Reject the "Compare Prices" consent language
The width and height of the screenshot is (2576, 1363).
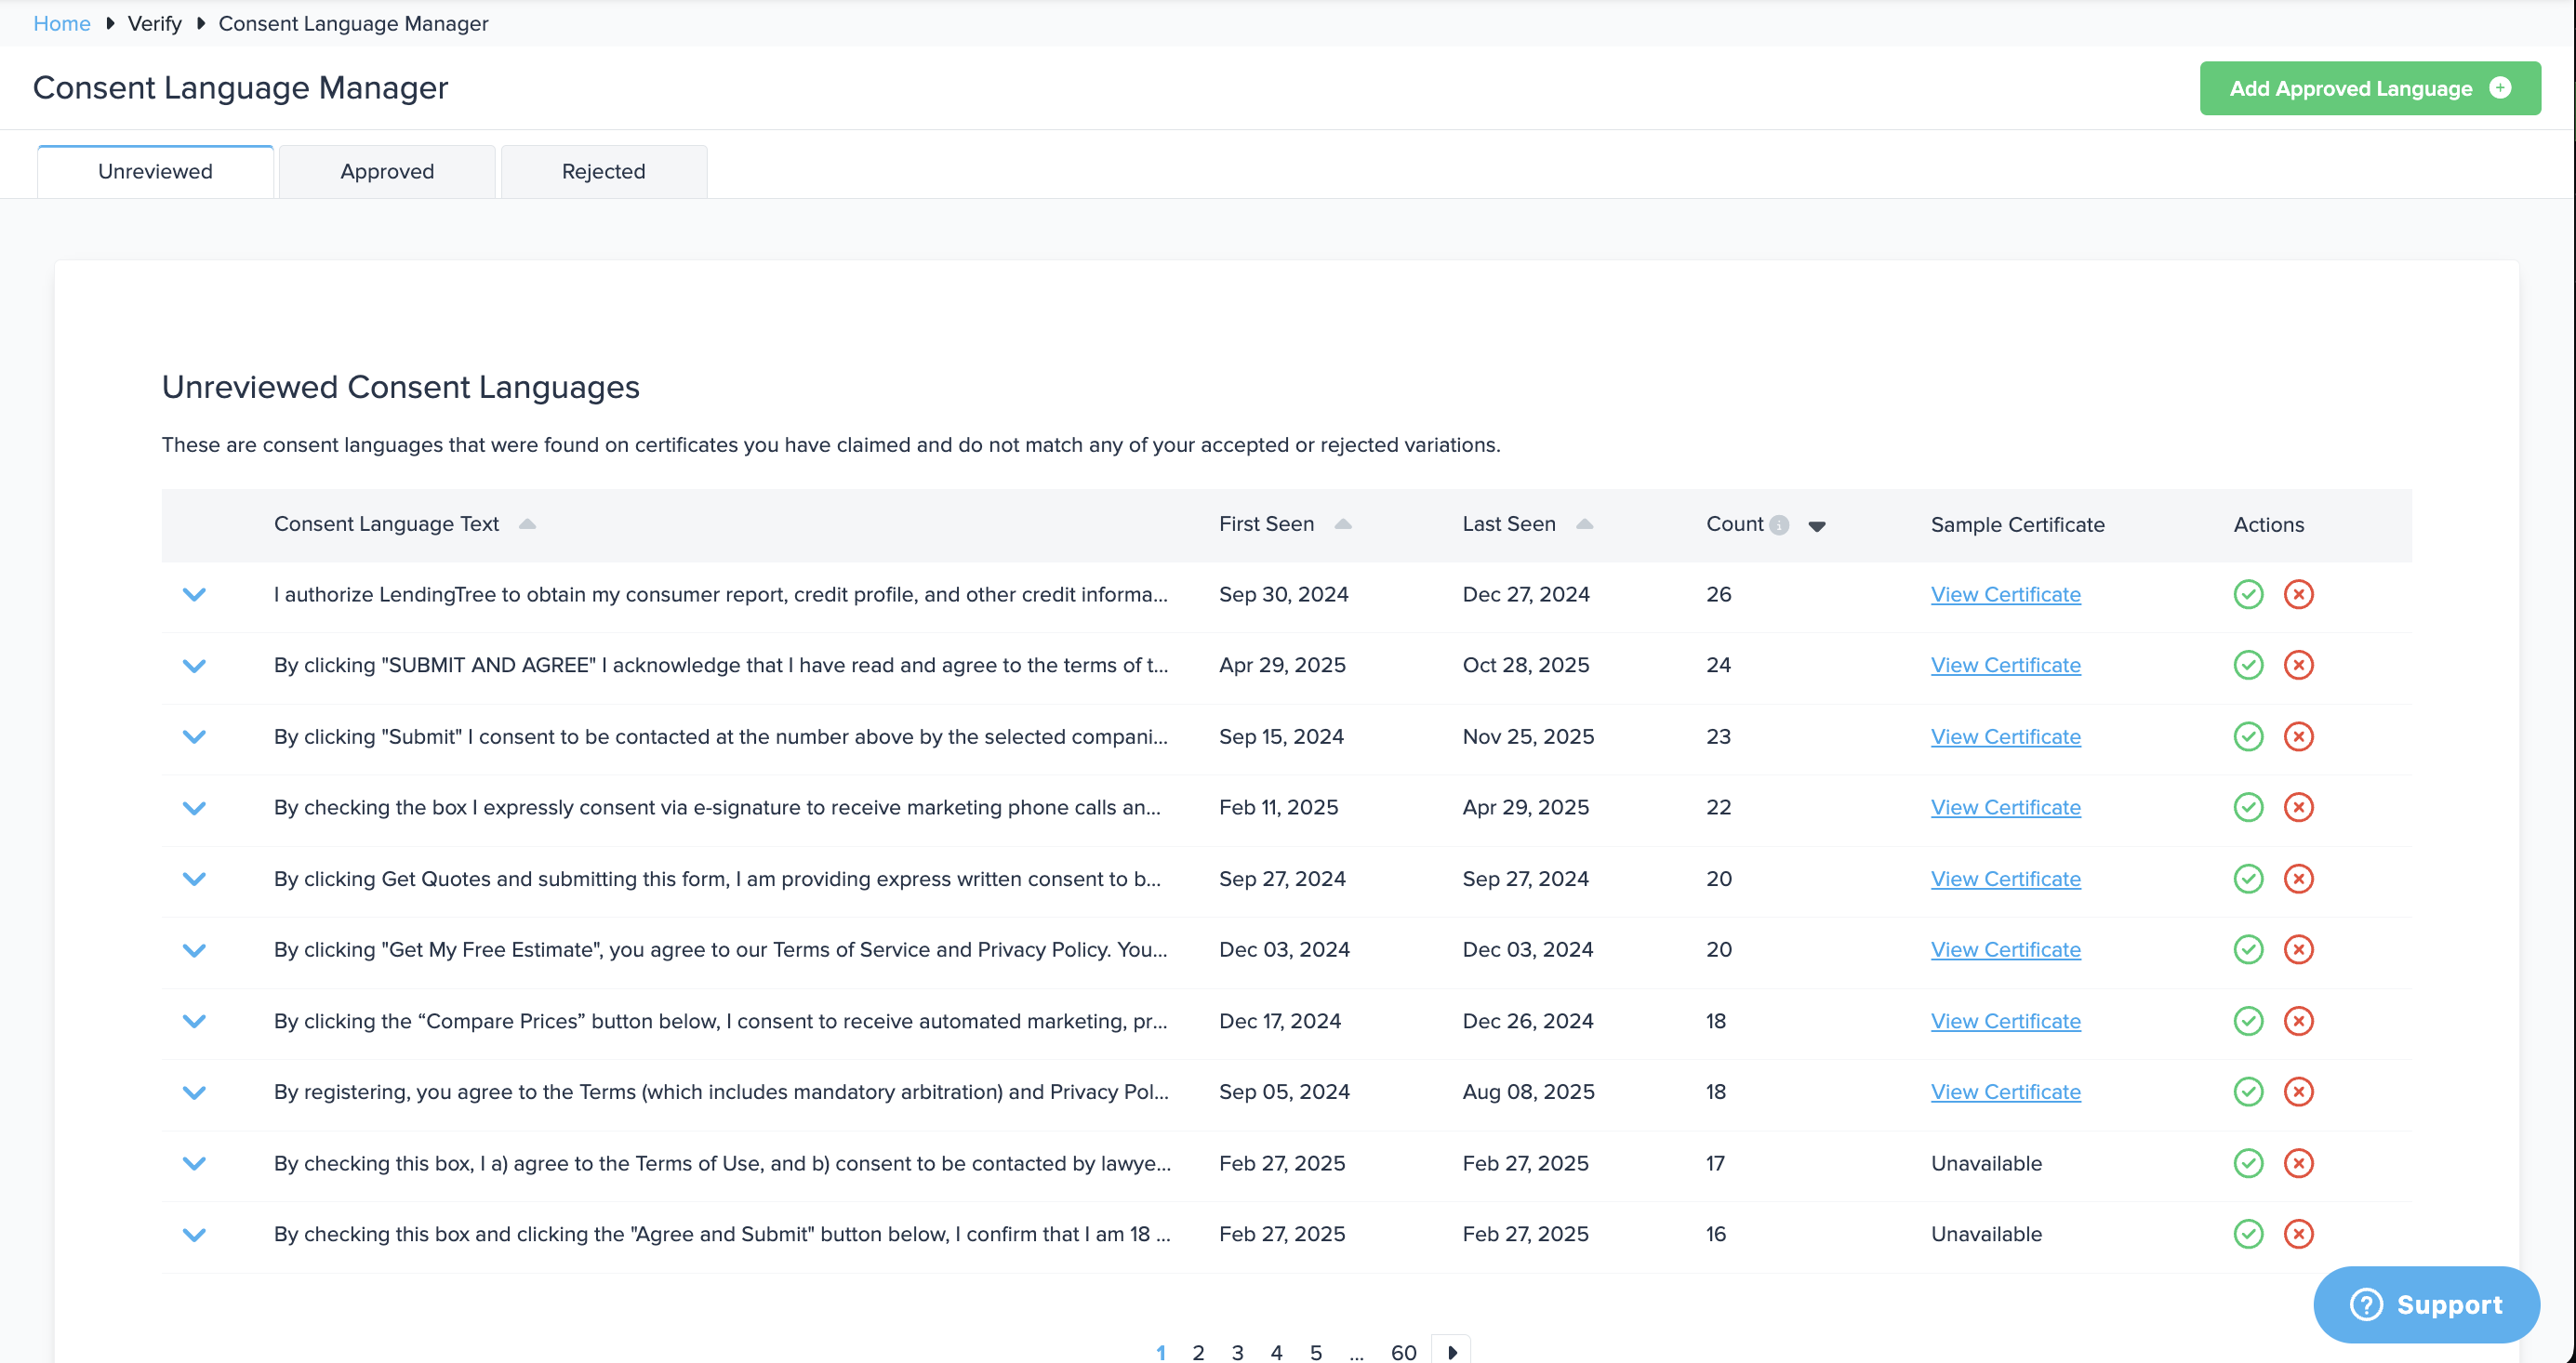pos(2298,1021)
